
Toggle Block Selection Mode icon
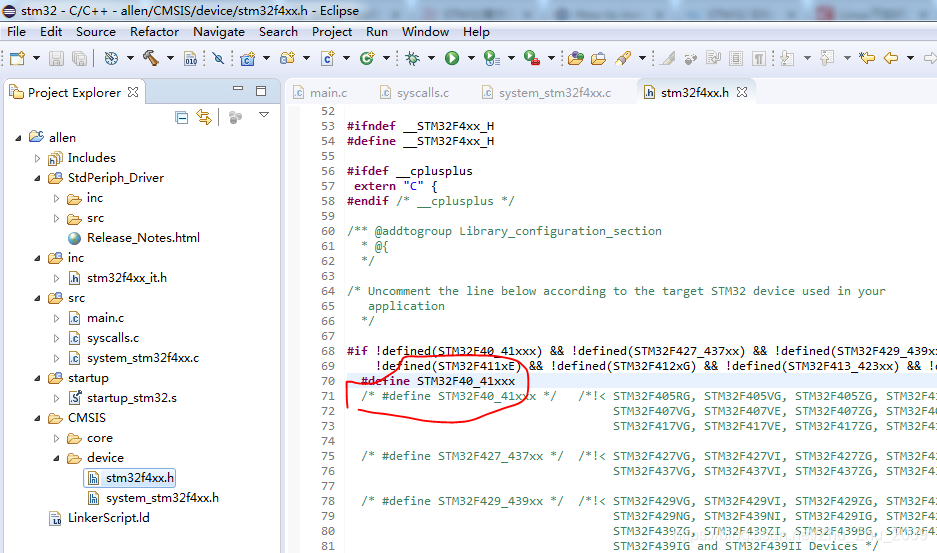click(736, 58)
